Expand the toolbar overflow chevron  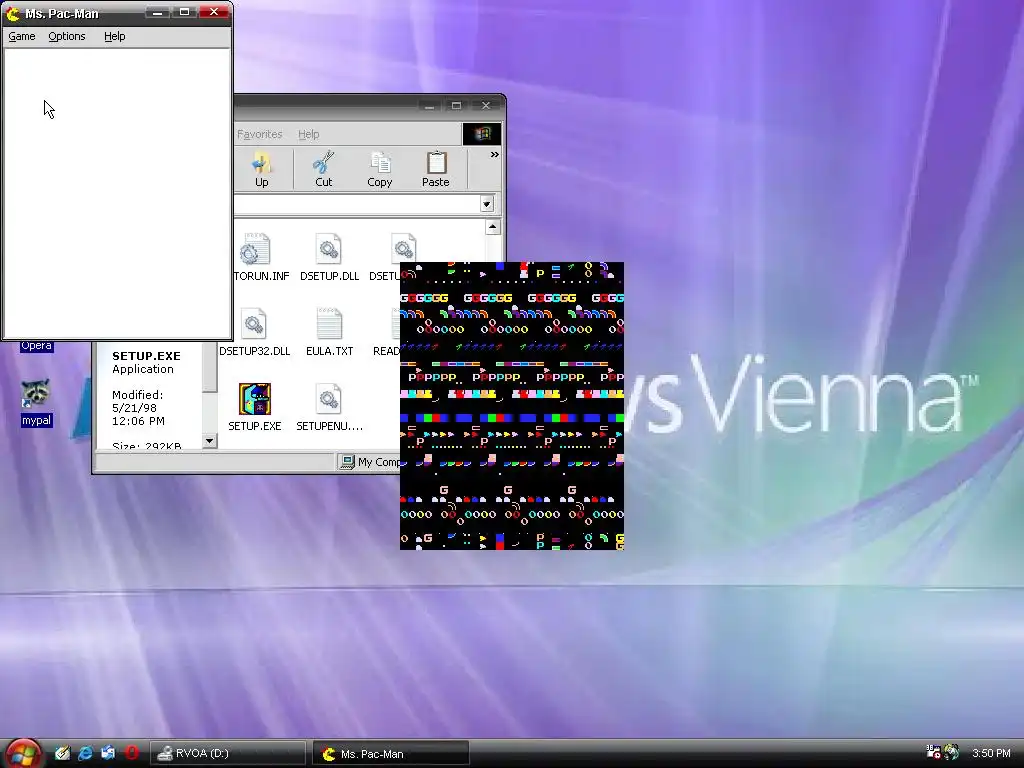tap(494, 155)
